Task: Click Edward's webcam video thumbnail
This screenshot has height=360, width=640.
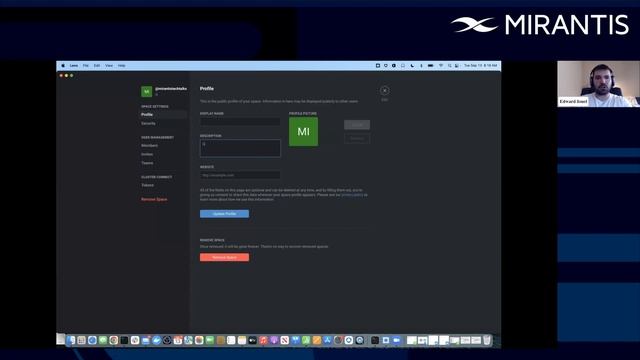Action: [x=598, y=84]
